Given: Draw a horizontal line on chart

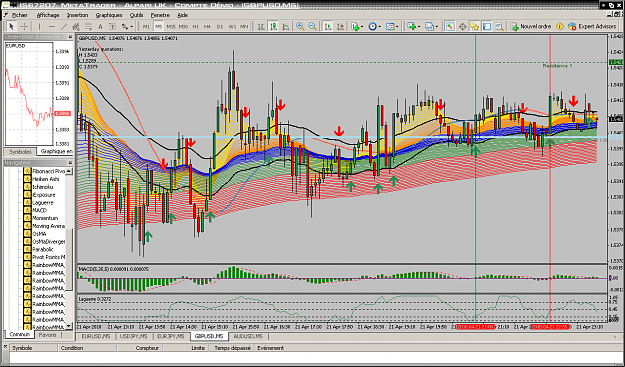Looking at the screenshot, I should pyautogui.click(x=51, y=27).
